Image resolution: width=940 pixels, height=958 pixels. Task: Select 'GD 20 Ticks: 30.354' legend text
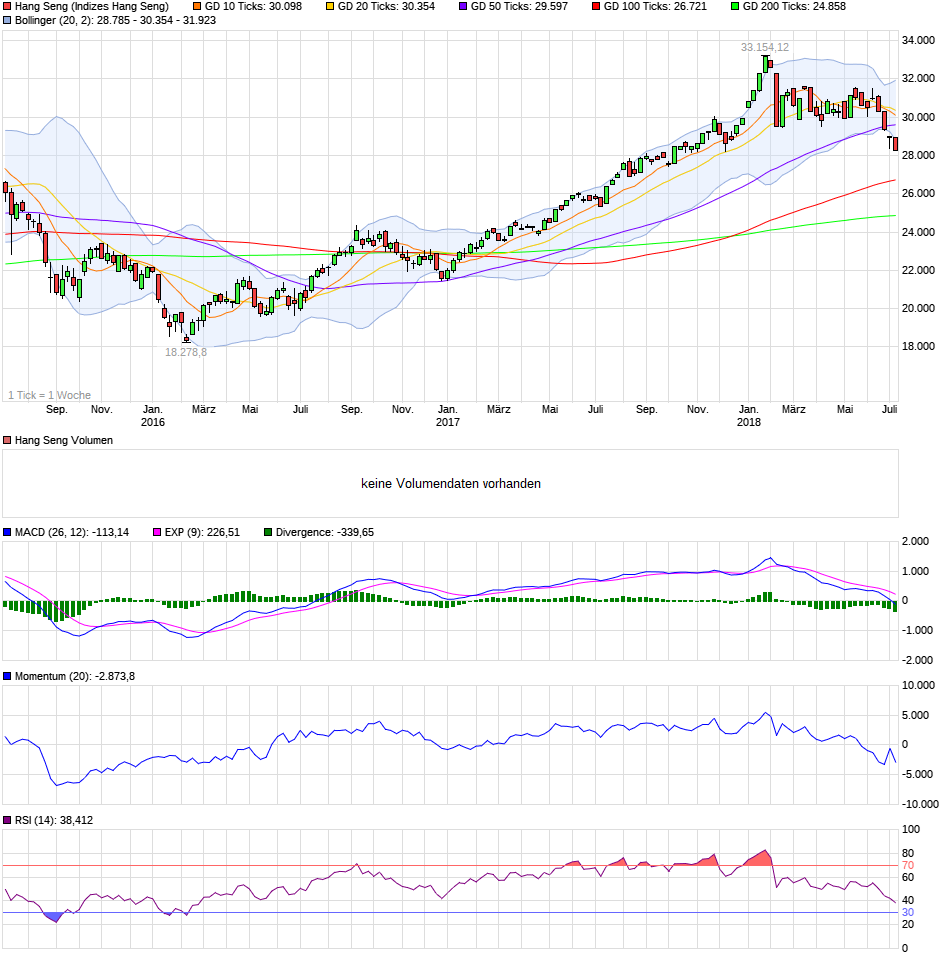387,7
